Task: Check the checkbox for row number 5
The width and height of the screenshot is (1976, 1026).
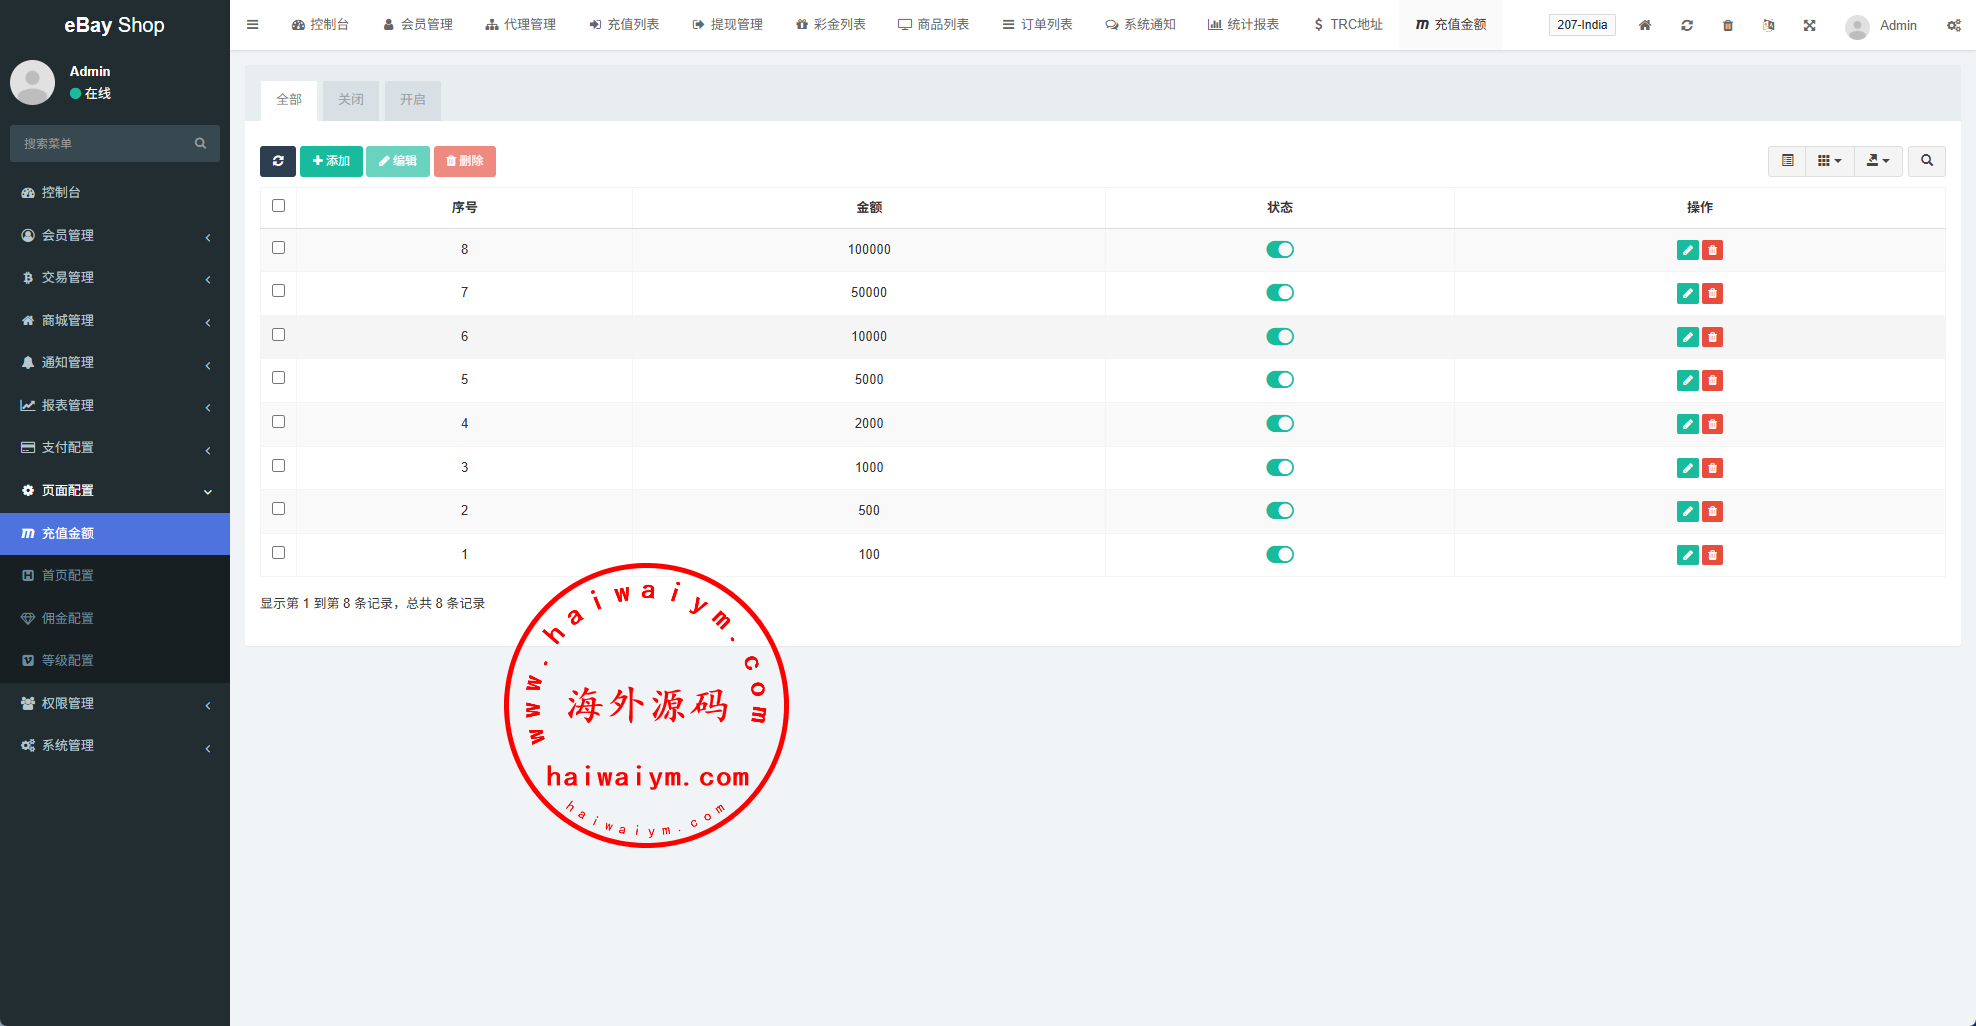Action: (278, 378)
